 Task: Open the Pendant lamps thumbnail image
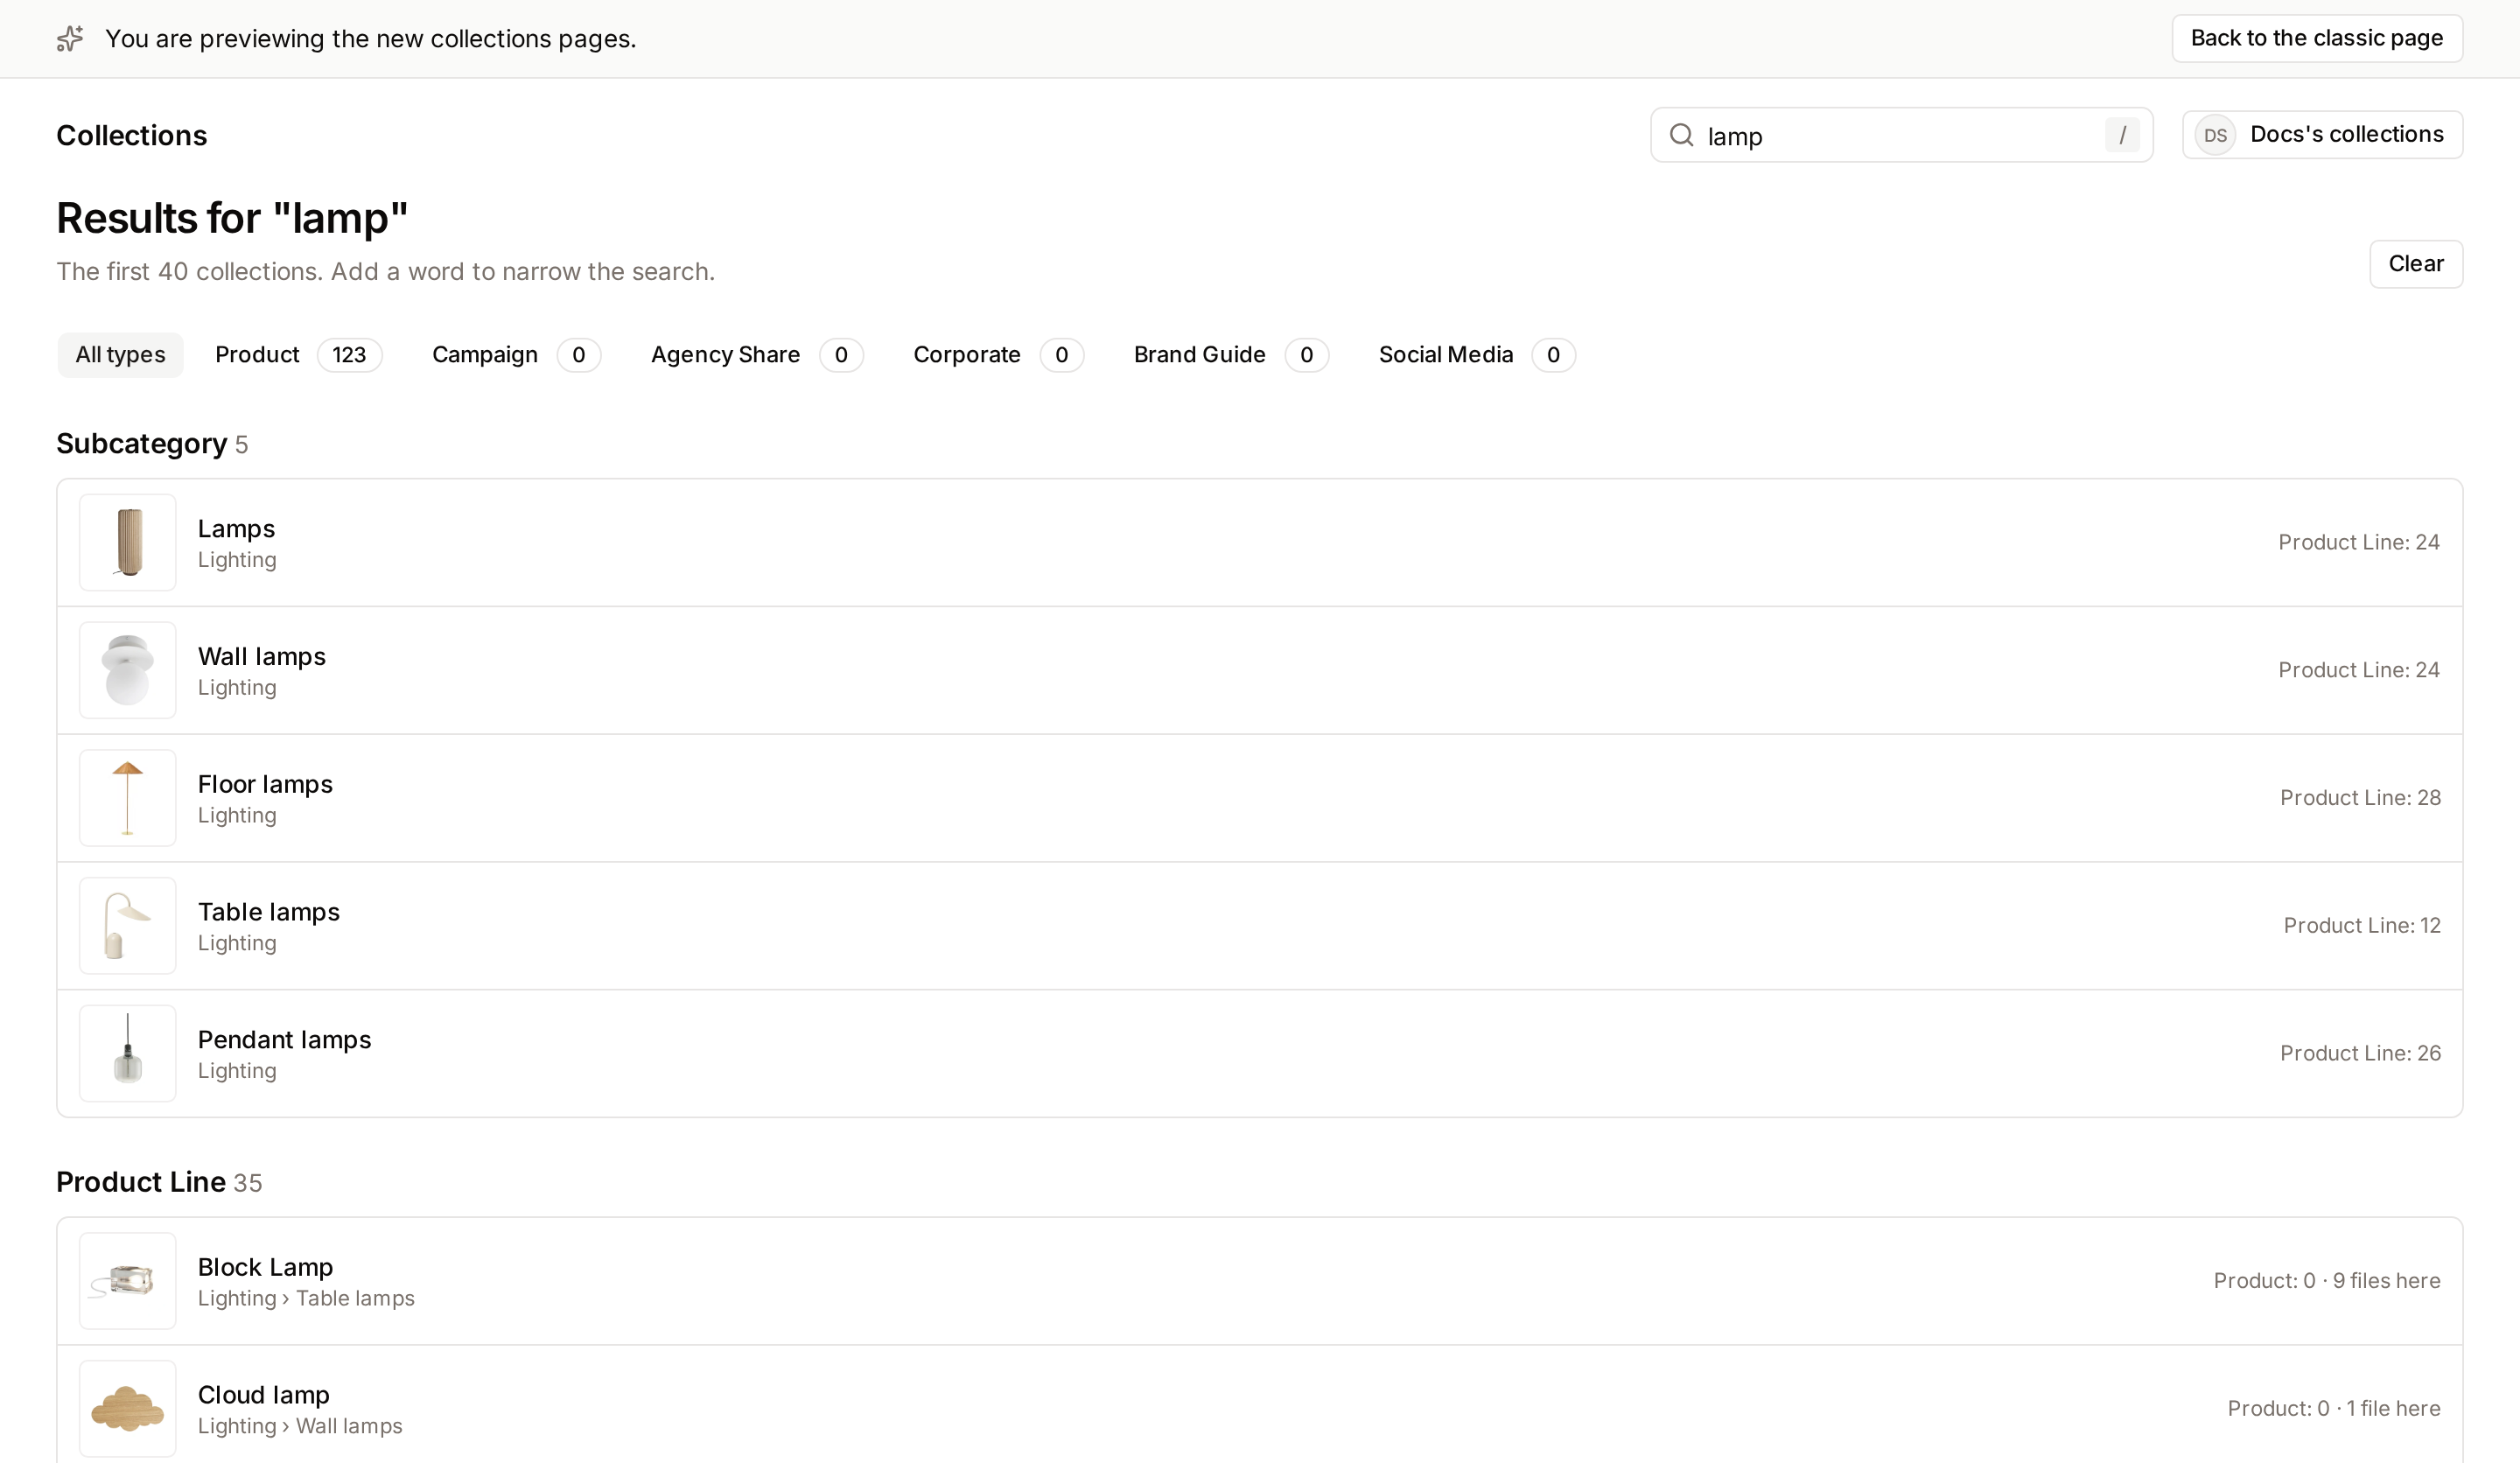(128, 1054)
